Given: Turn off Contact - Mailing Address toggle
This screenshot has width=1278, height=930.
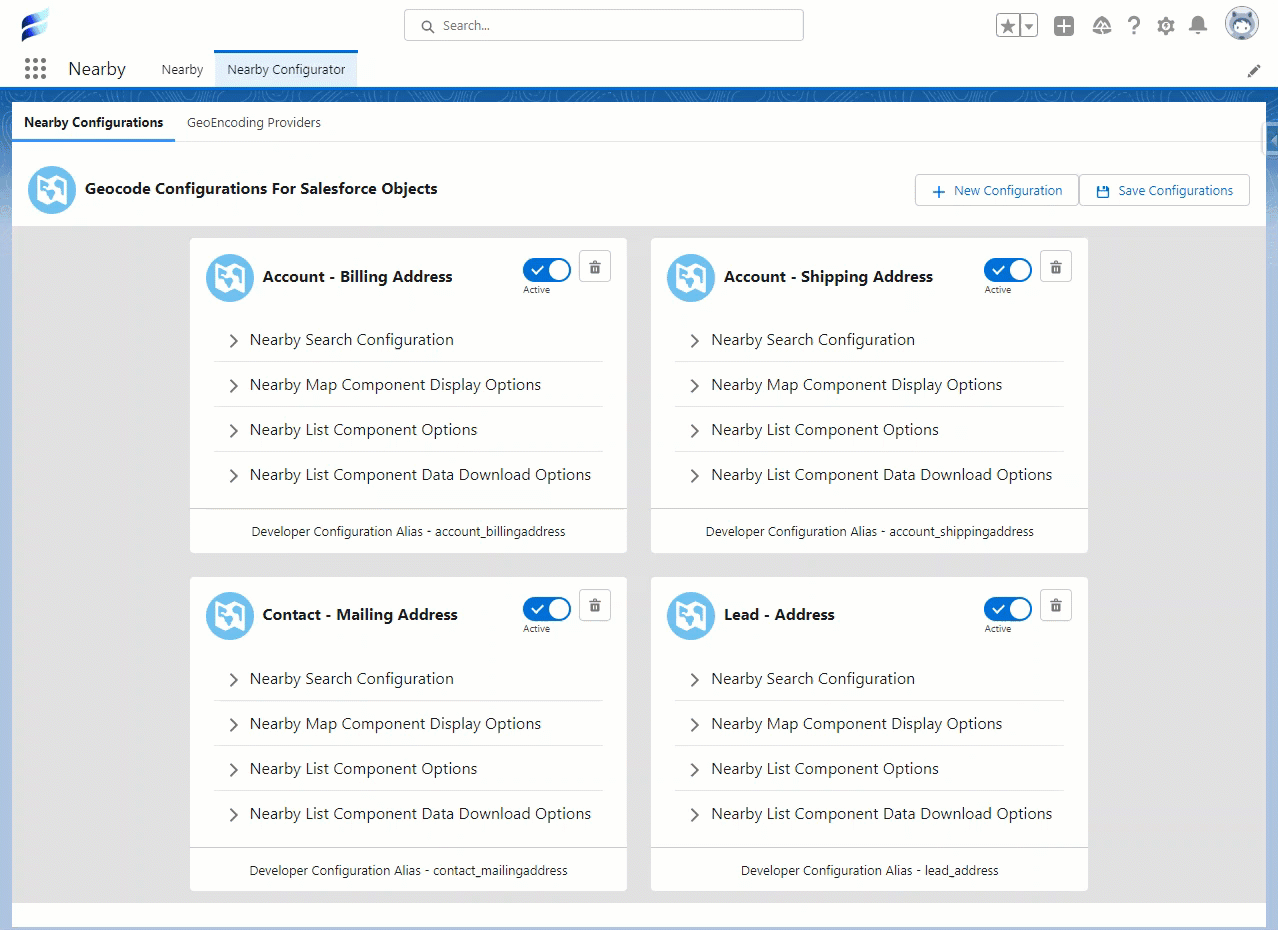Looking at the screenshot, I should pos(546,609).
